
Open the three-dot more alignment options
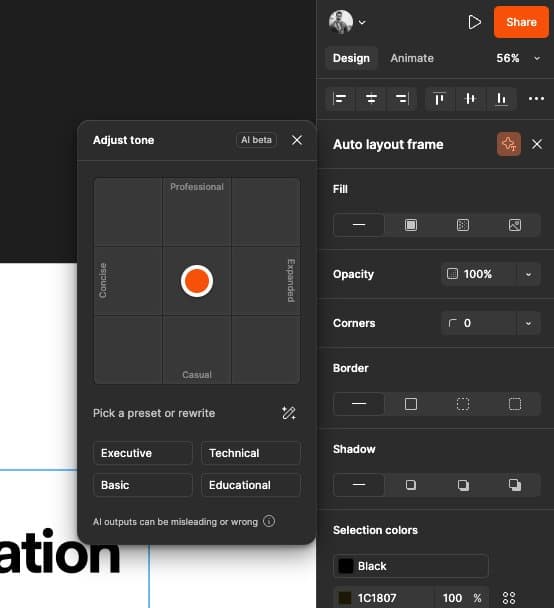(536, 98)
